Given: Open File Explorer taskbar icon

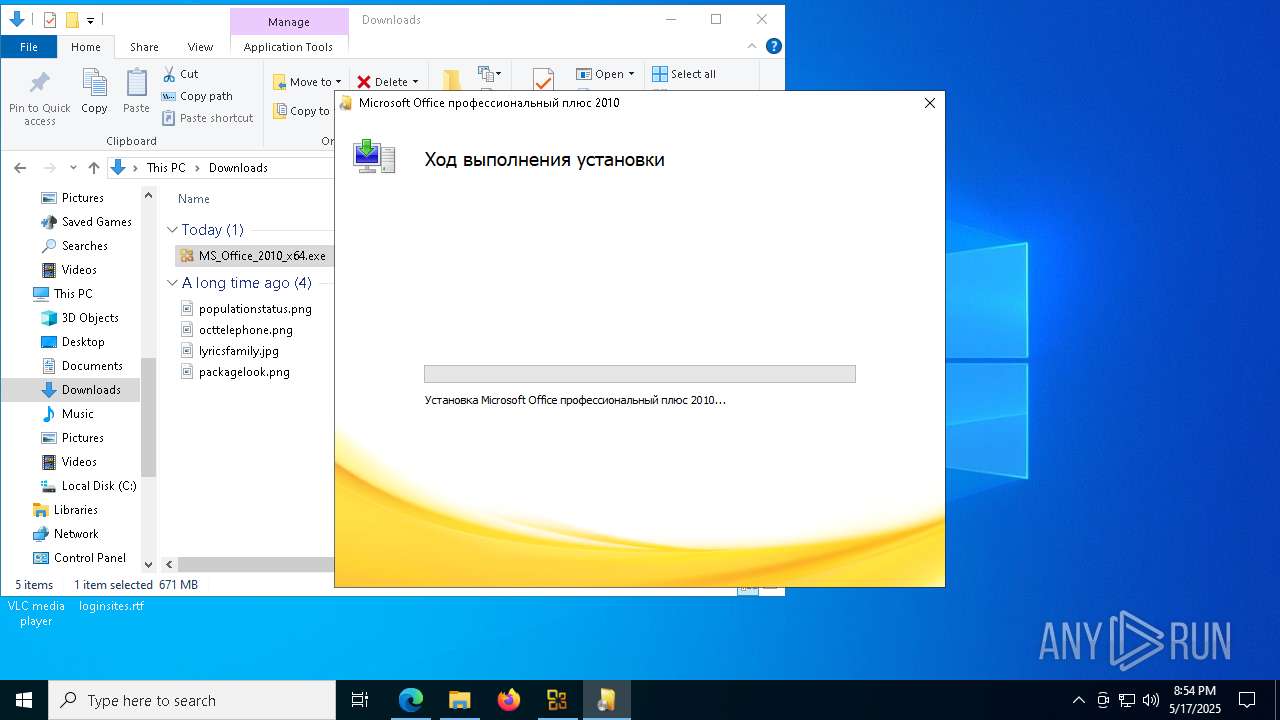Looking at the screenshot, I should tap(459, 700).
